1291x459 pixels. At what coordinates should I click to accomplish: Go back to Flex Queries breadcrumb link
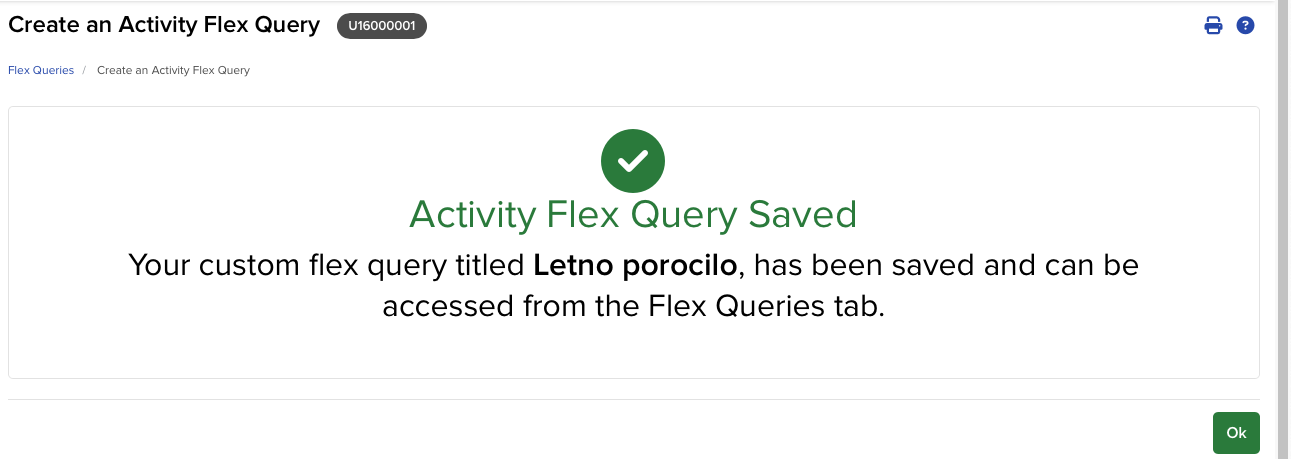(41, 70)
